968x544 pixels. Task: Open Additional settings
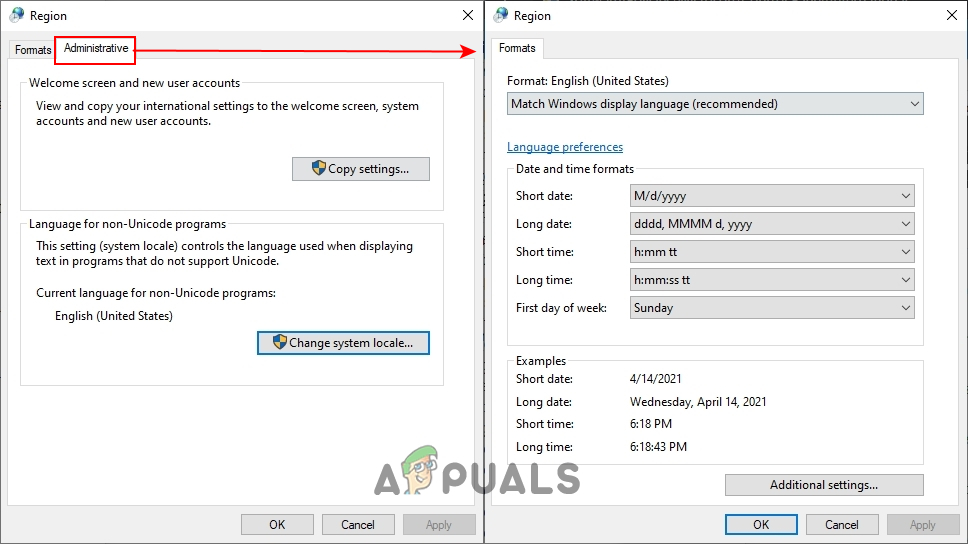[x=824, y=485]
